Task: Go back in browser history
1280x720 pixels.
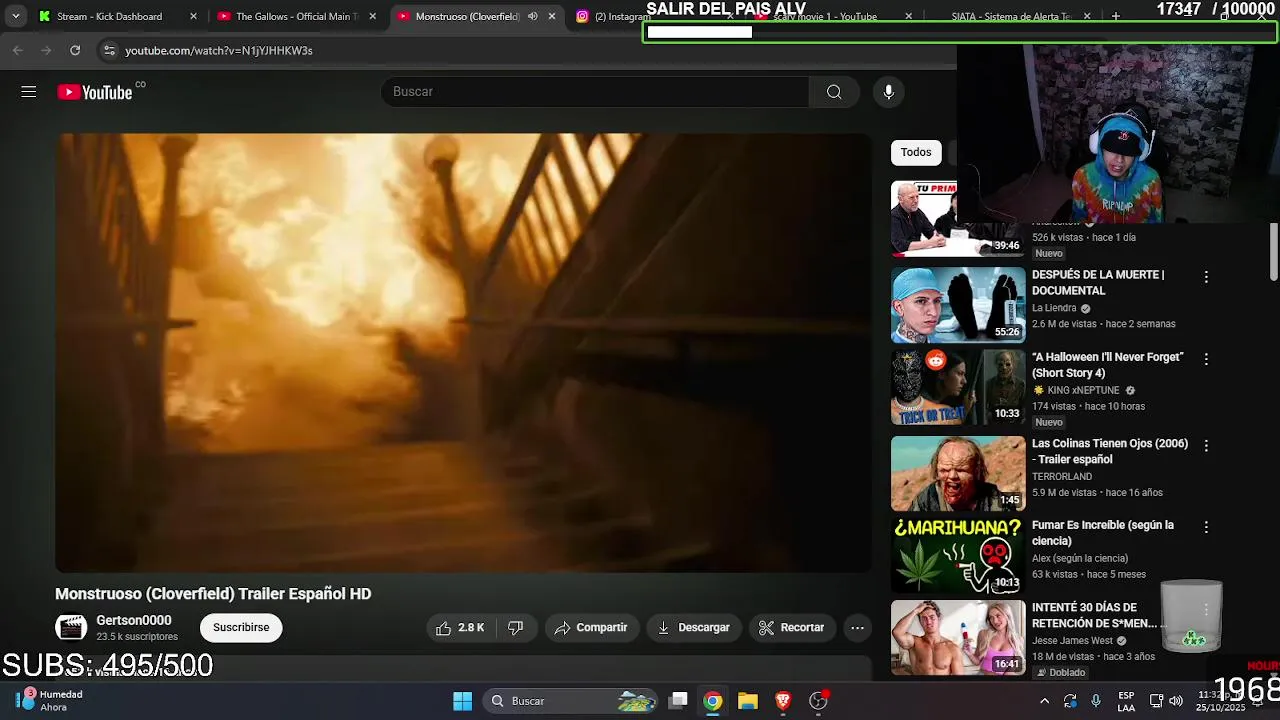Action: pyautogui.click(x=18, y=50)
